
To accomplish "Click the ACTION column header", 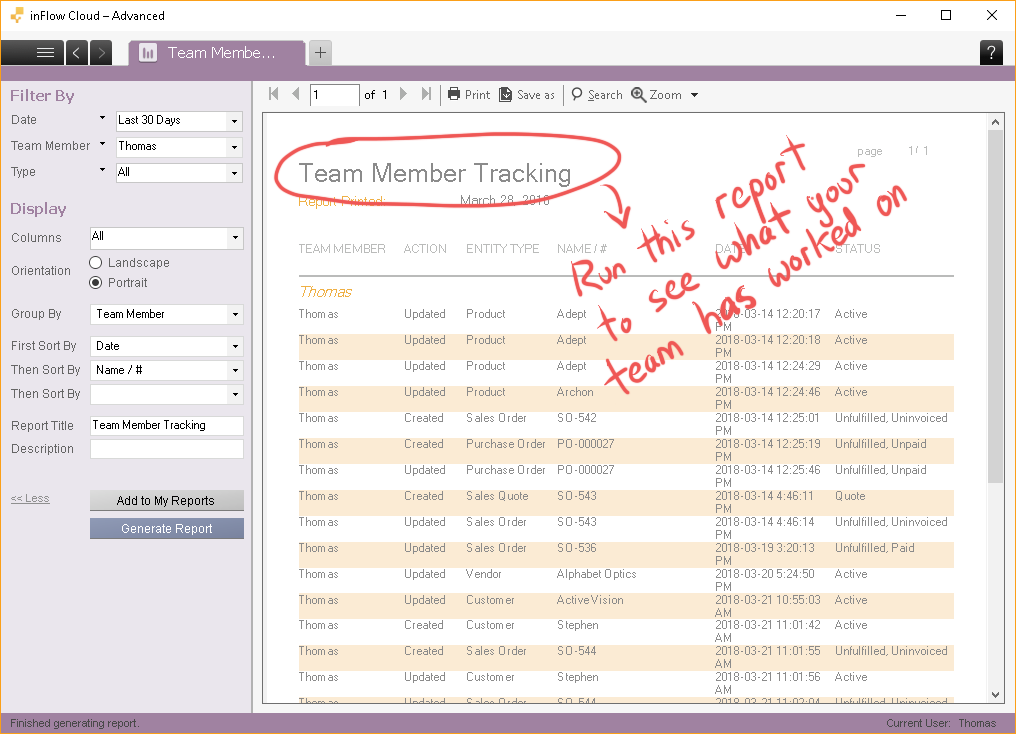I will (425, 249).
